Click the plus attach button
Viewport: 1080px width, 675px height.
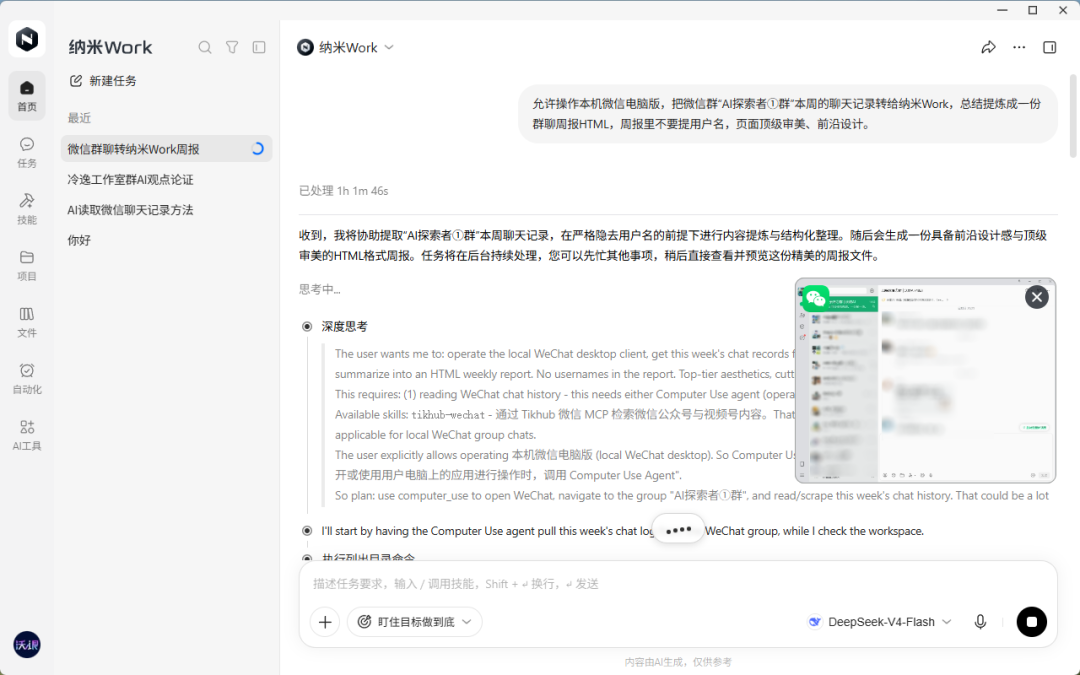pos(325,622)
